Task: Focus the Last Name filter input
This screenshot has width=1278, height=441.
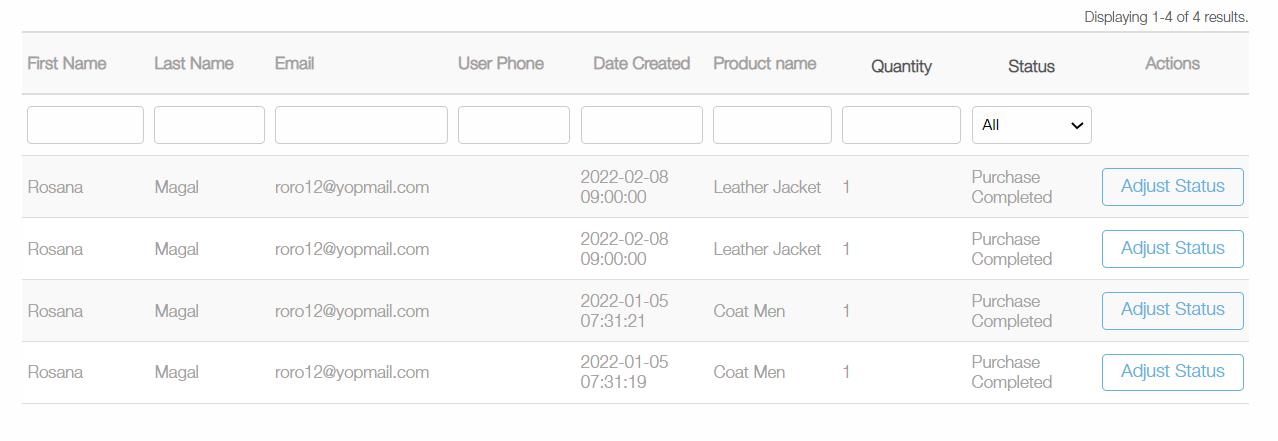Action: pyautogui.click(x=209, y=125)
